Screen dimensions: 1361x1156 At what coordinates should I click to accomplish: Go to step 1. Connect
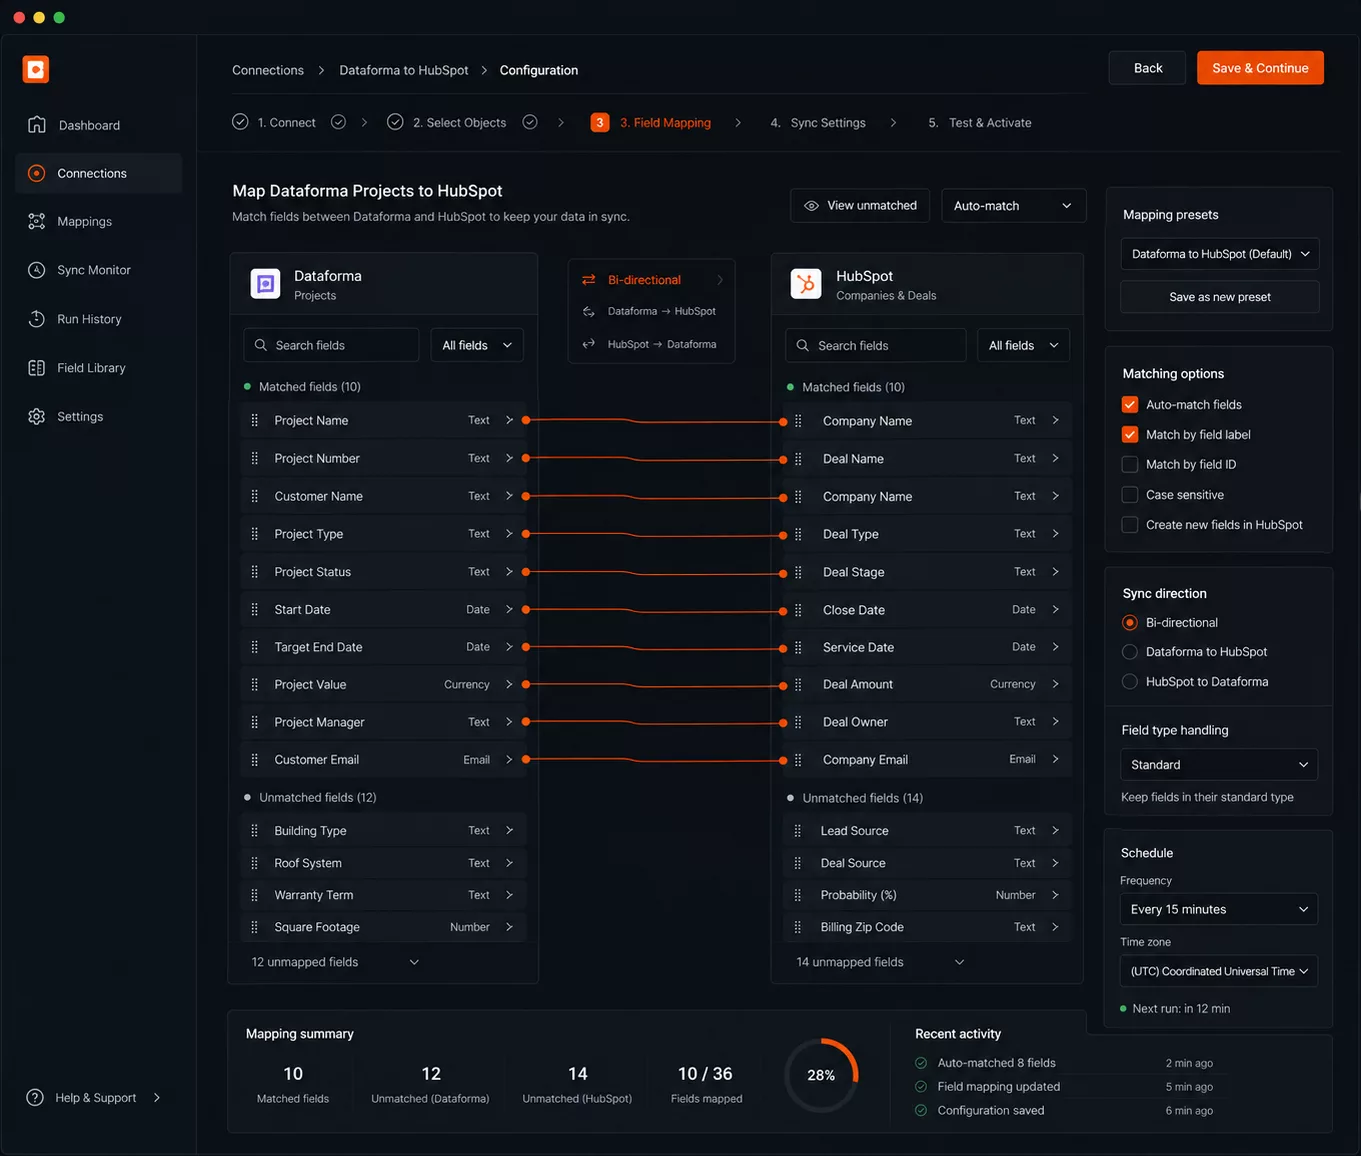click(287, 123)
